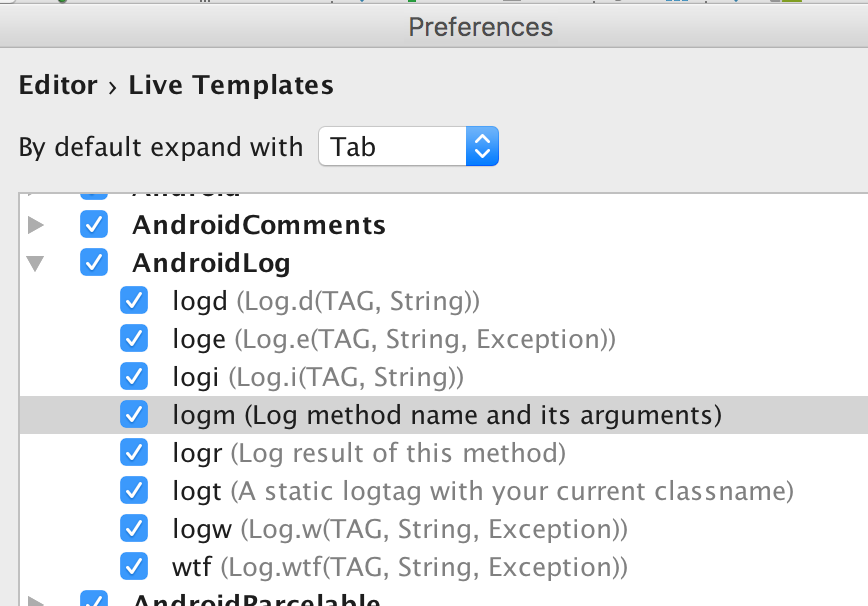
Task: Expand the AndroidComments template group
Action: point(35,224)
